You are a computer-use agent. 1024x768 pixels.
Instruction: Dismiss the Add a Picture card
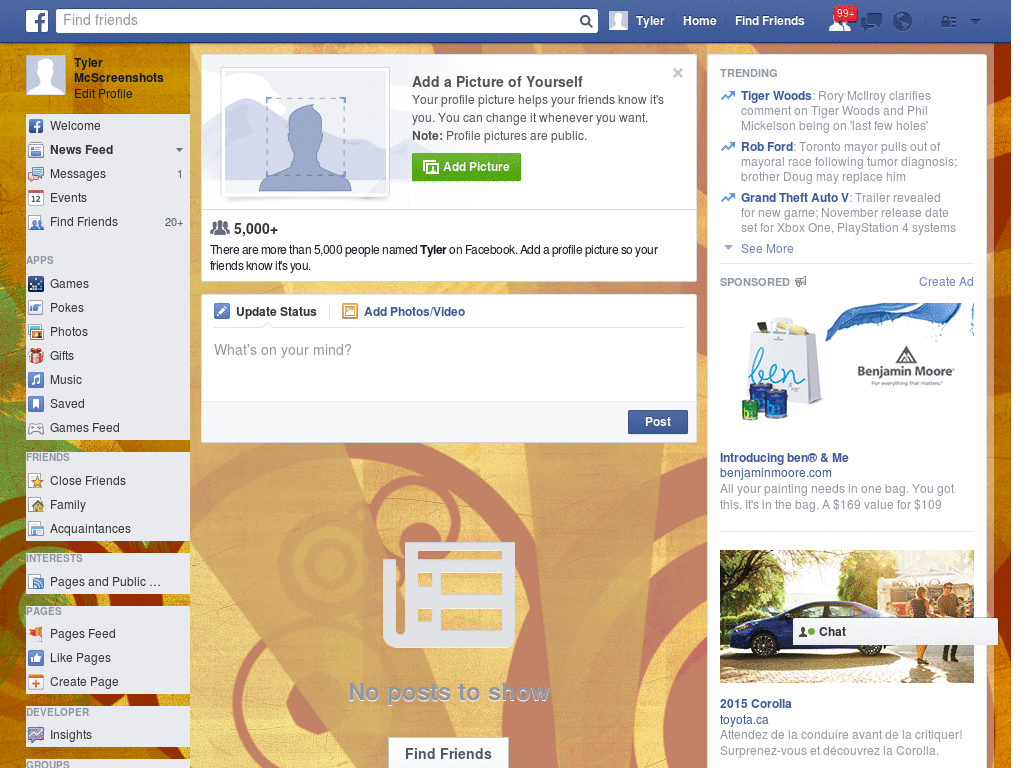click(x=678, y=73)
